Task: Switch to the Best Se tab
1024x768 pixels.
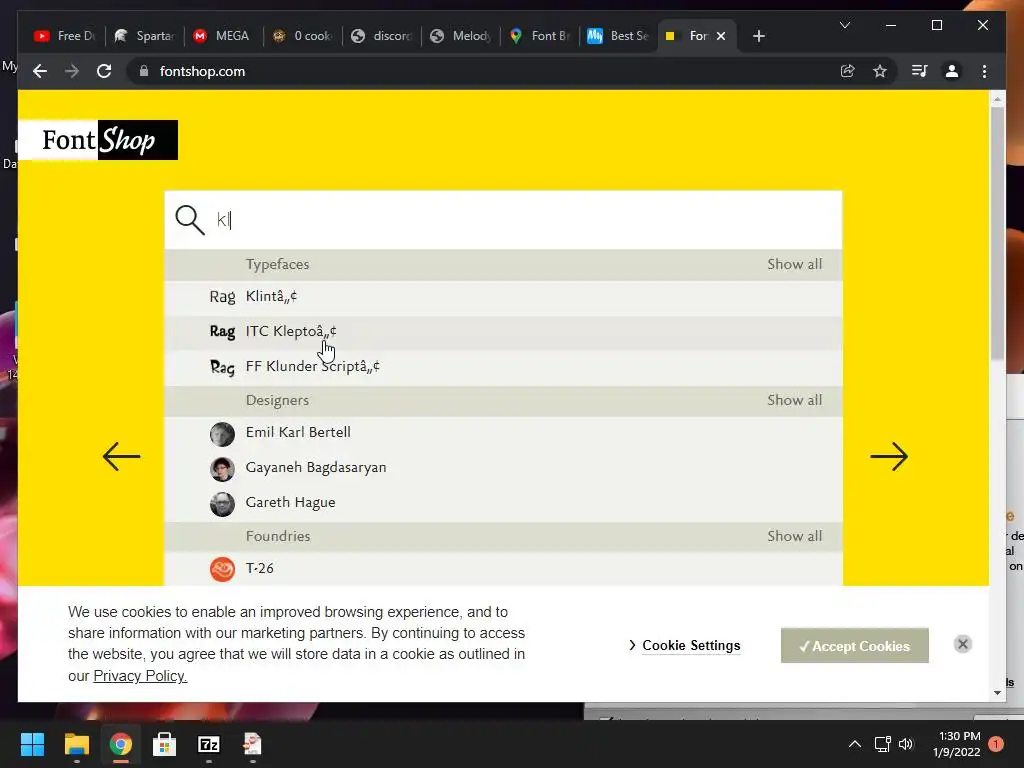Action: click(618, 36)
